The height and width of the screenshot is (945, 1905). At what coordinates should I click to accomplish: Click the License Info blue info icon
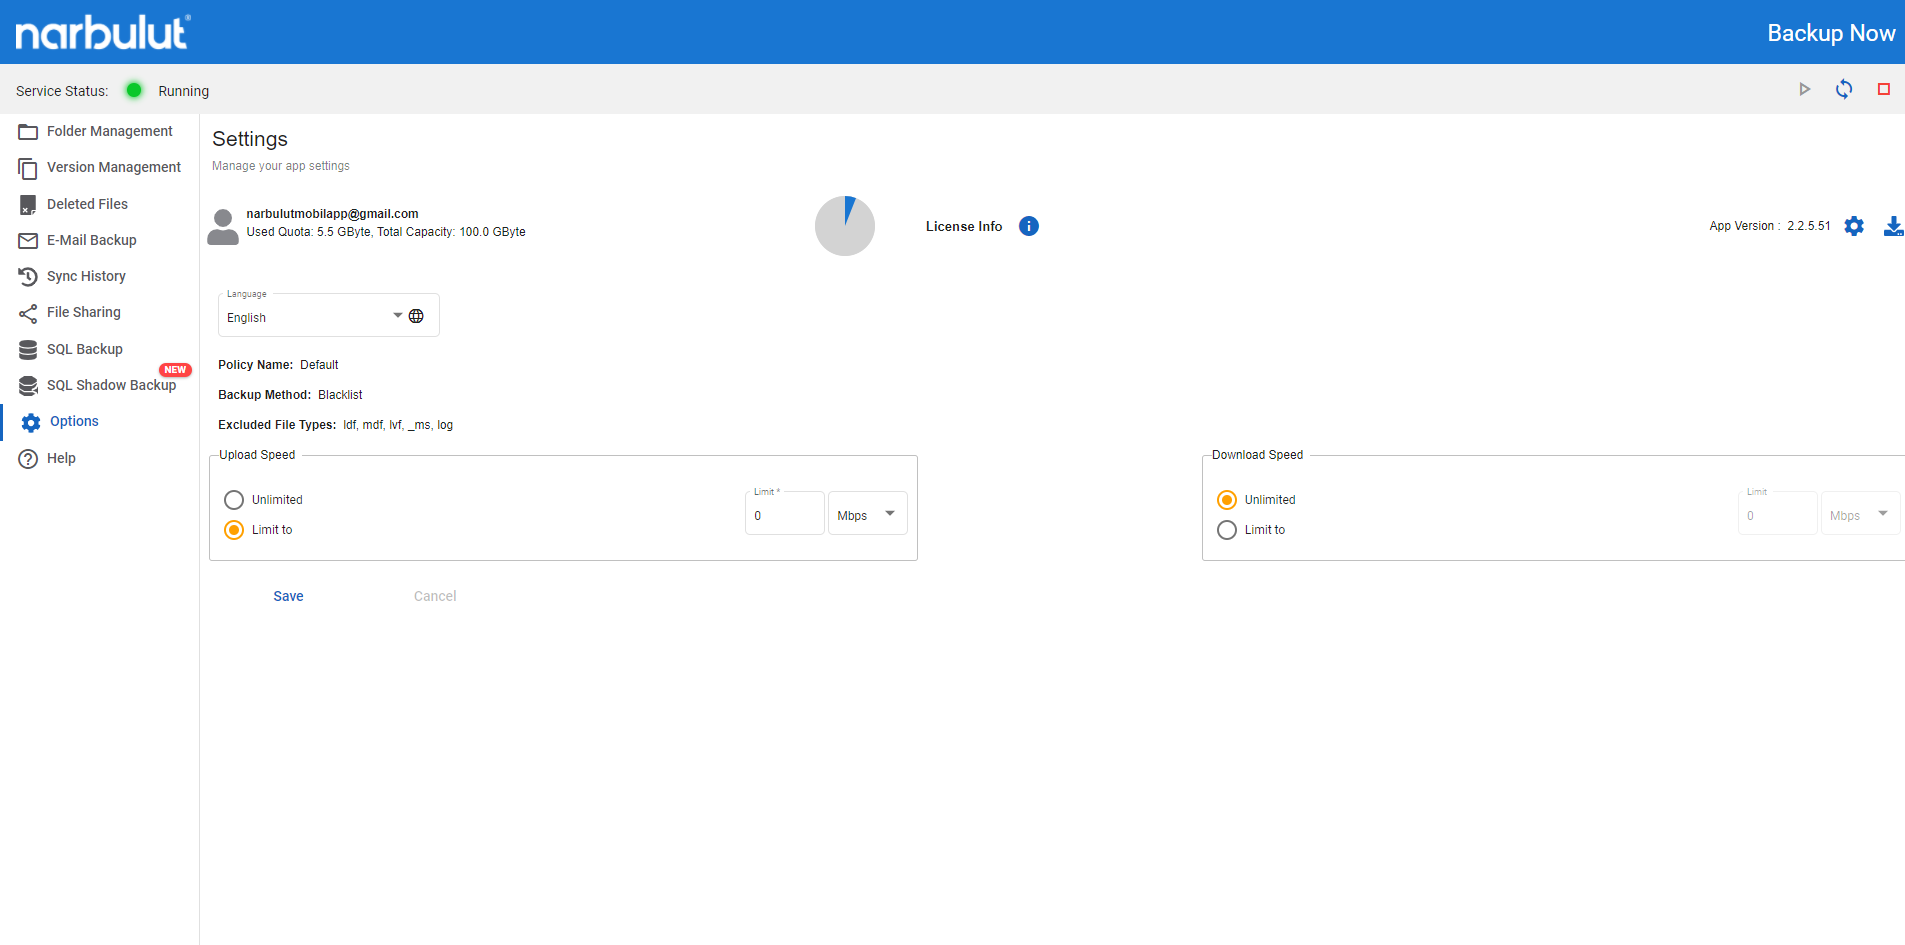(1028, 226)
